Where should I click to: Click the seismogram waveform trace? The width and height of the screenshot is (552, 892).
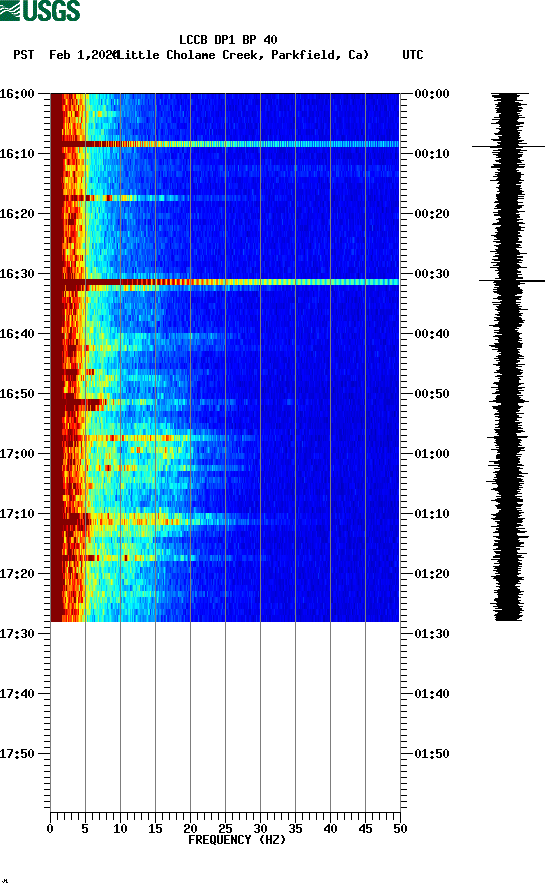click(508, 357)
